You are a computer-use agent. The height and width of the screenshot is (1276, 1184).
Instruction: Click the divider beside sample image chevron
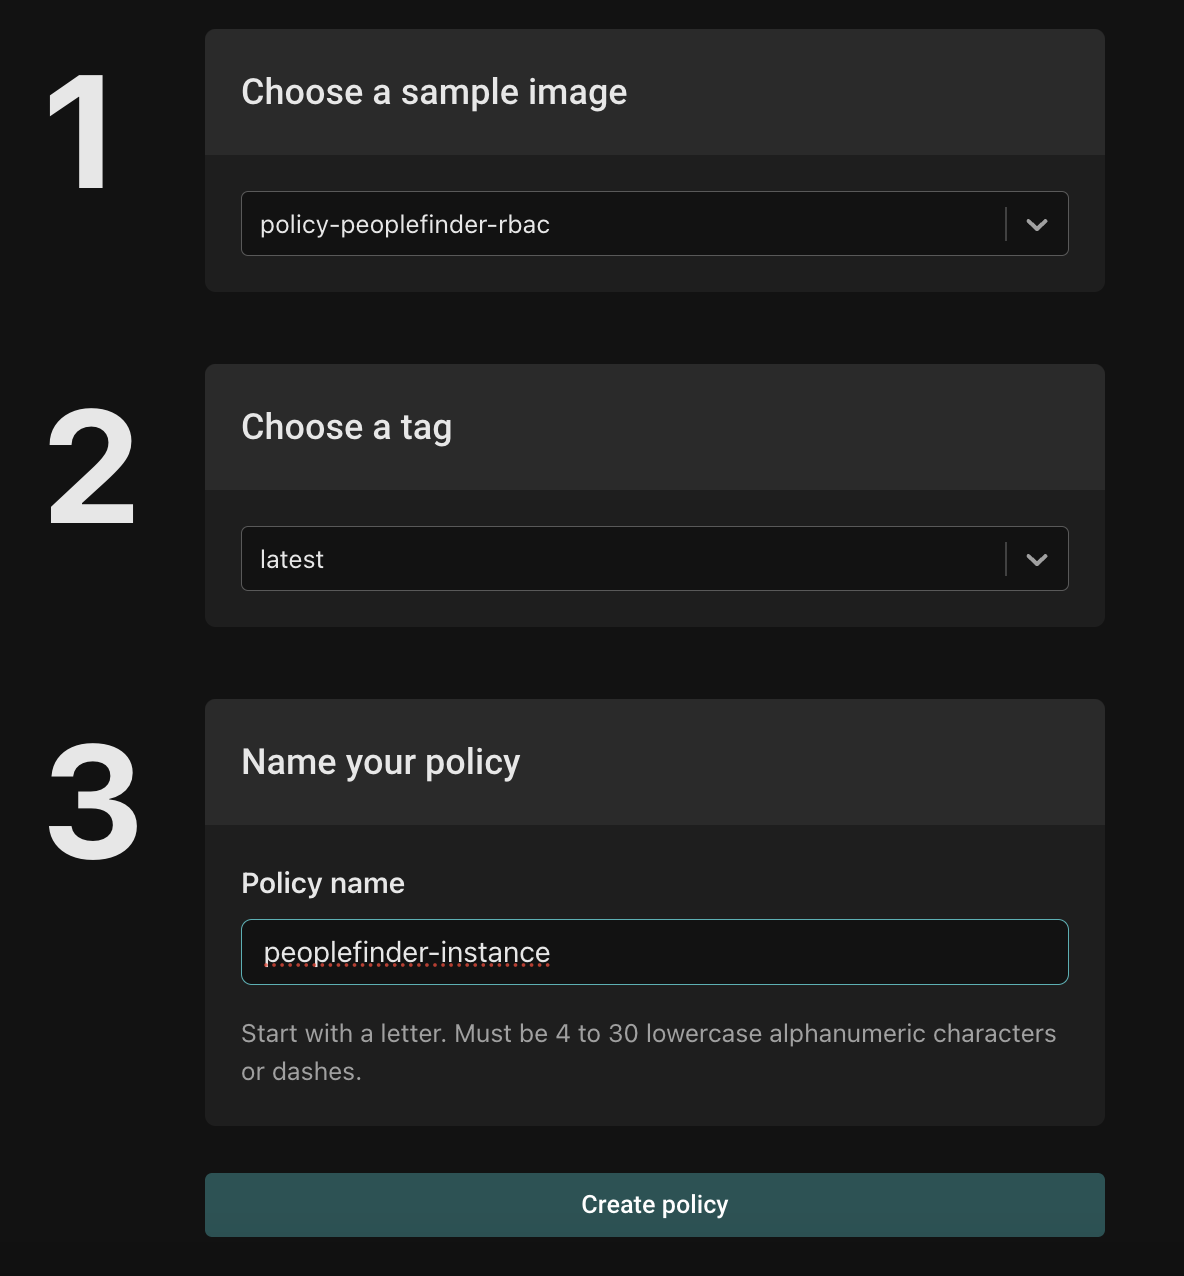(x=1005, y=224)
